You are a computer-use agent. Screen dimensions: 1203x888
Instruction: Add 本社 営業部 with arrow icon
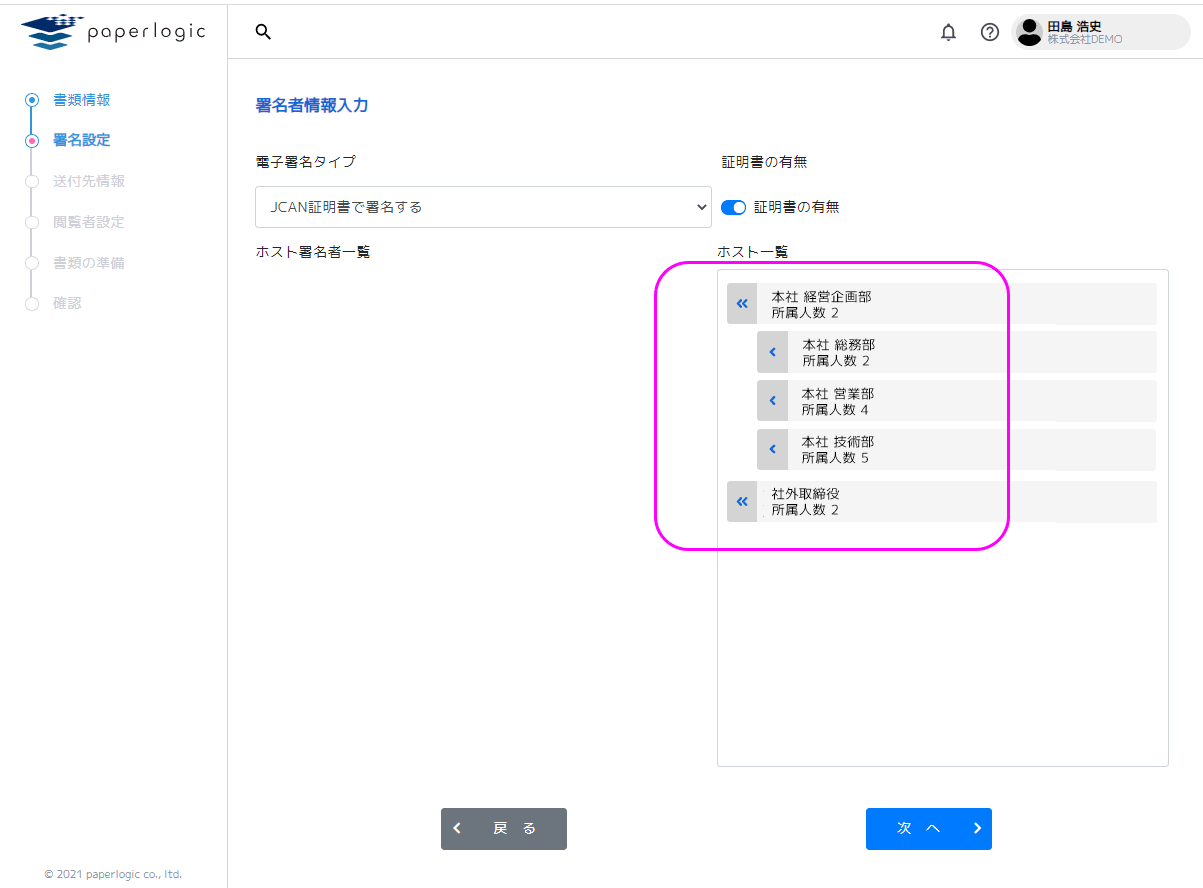coord(772,401)
